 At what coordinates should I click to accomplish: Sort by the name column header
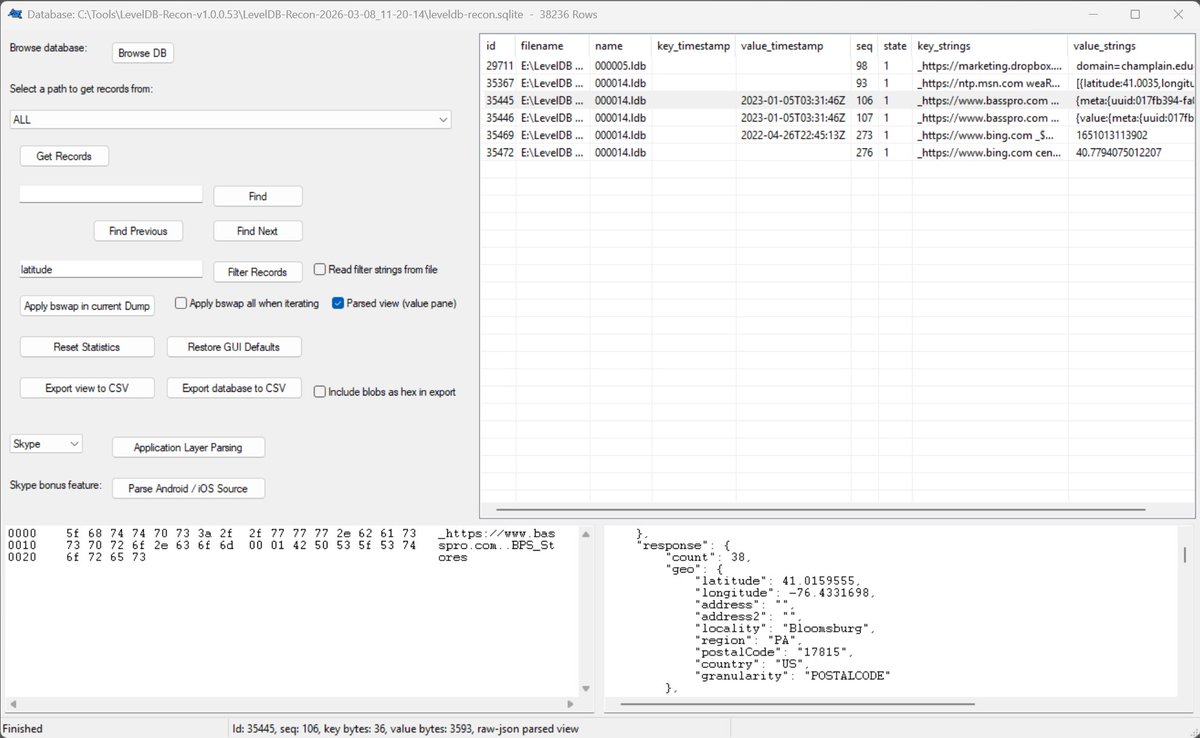coord(620,46)
